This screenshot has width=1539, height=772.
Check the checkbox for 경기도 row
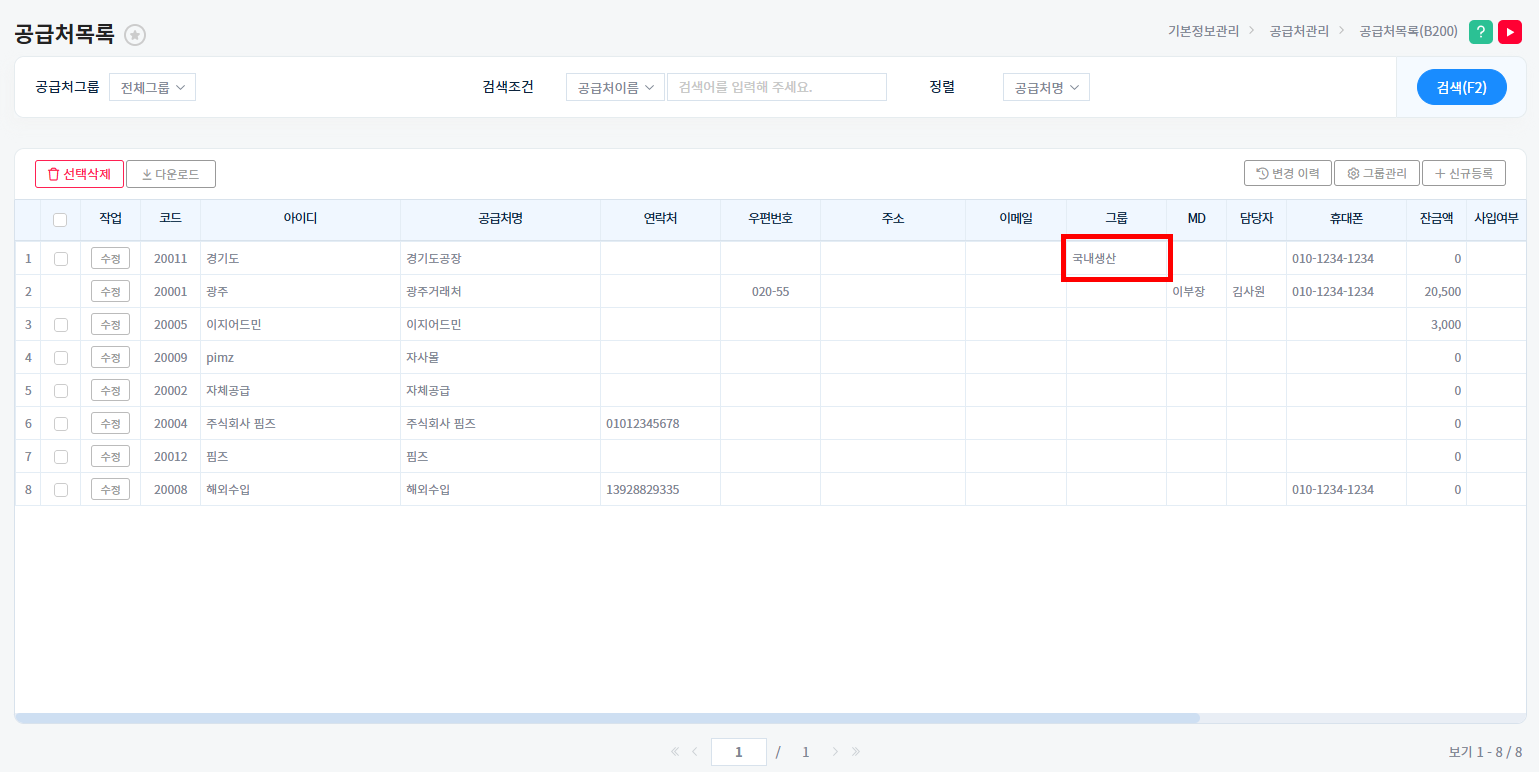61,258
